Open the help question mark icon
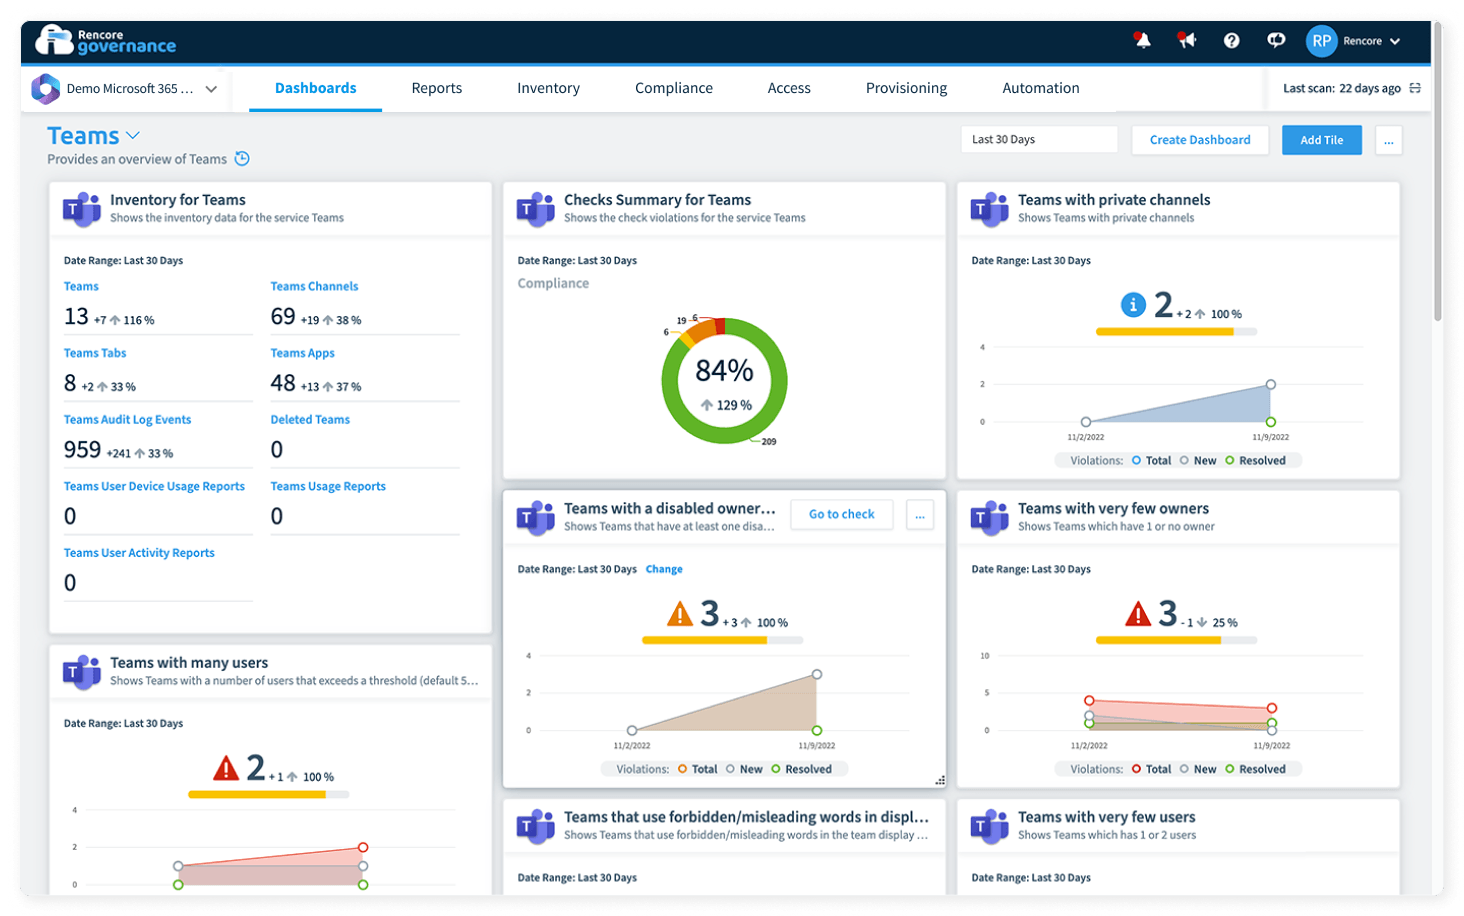 coord(1232,41)
